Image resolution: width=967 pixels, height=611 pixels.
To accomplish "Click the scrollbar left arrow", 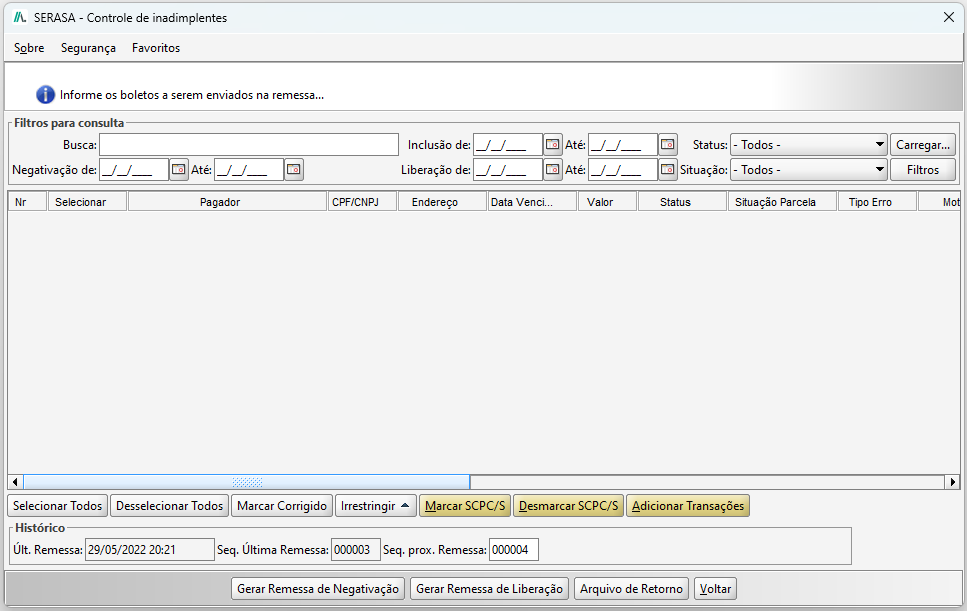I will 15,482.
